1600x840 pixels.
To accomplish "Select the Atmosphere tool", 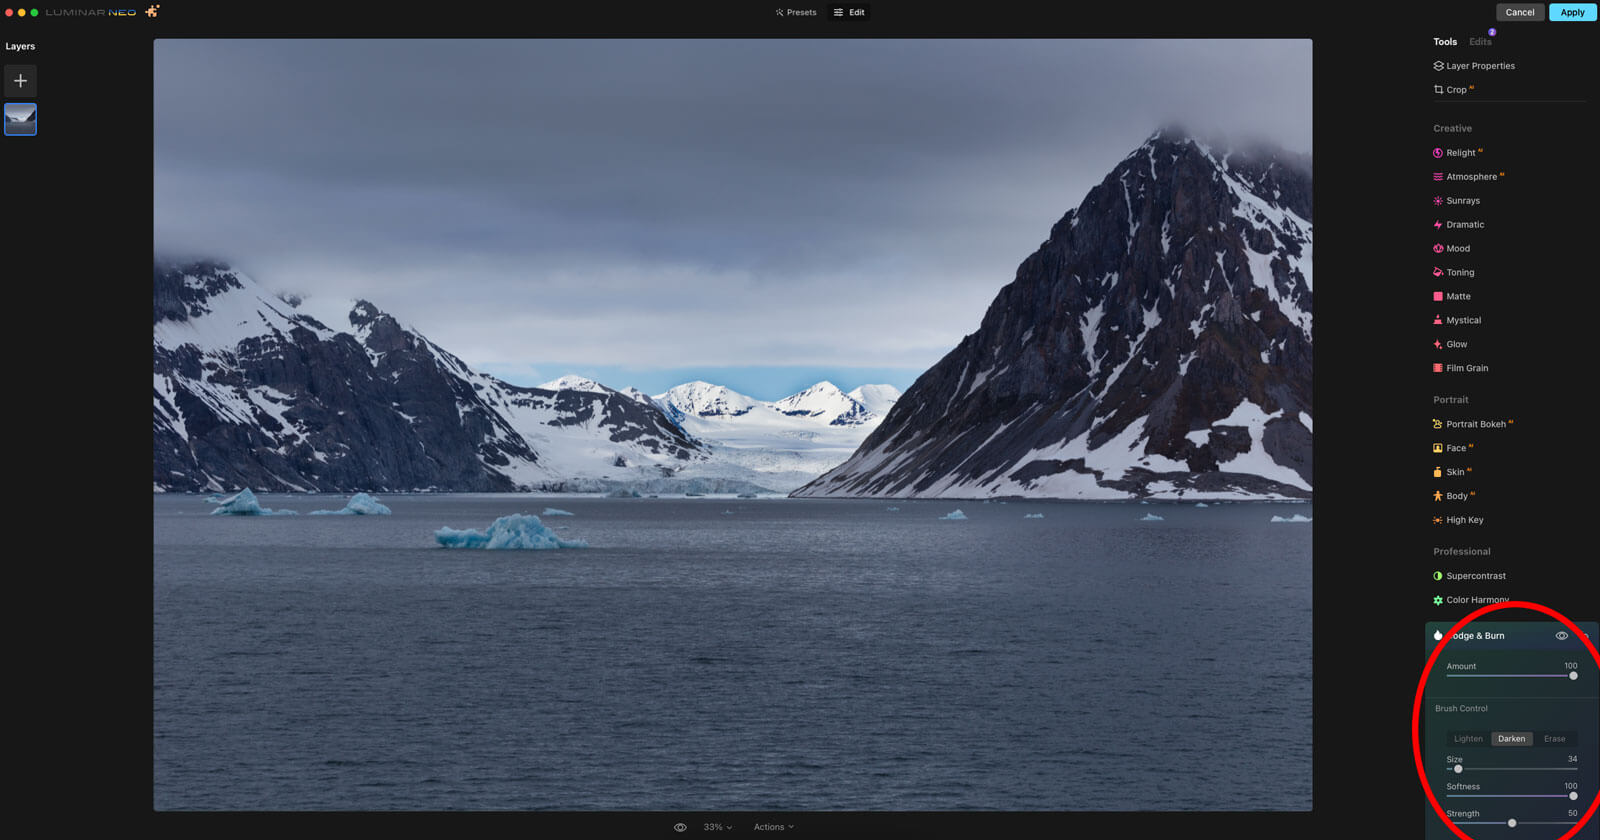I will point(1471,177).
